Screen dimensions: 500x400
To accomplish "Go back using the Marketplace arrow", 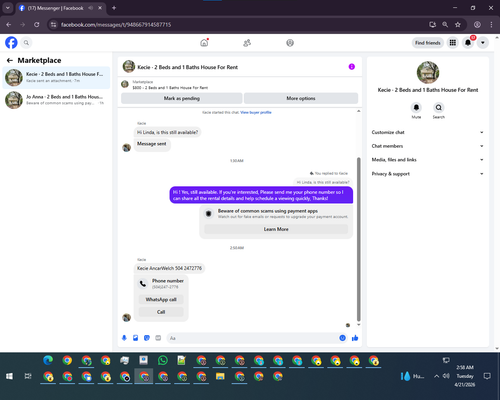I will pos(10,60).
